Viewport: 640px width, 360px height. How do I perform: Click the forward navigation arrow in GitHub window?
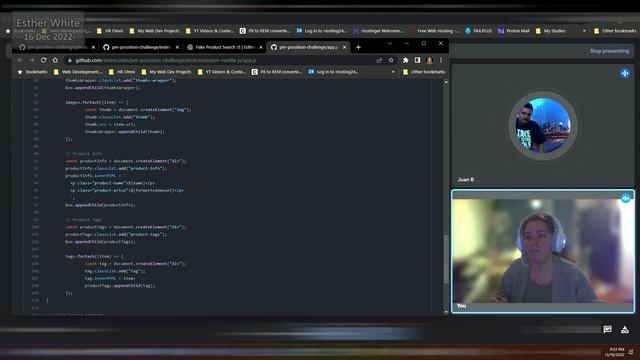tap(32, 60)
